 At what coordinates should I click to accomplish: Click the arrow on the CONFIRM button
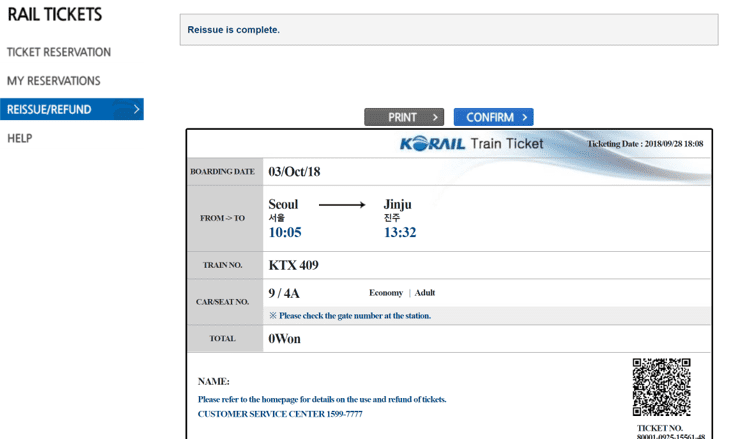pyautogui.click(x=524, y=117)
